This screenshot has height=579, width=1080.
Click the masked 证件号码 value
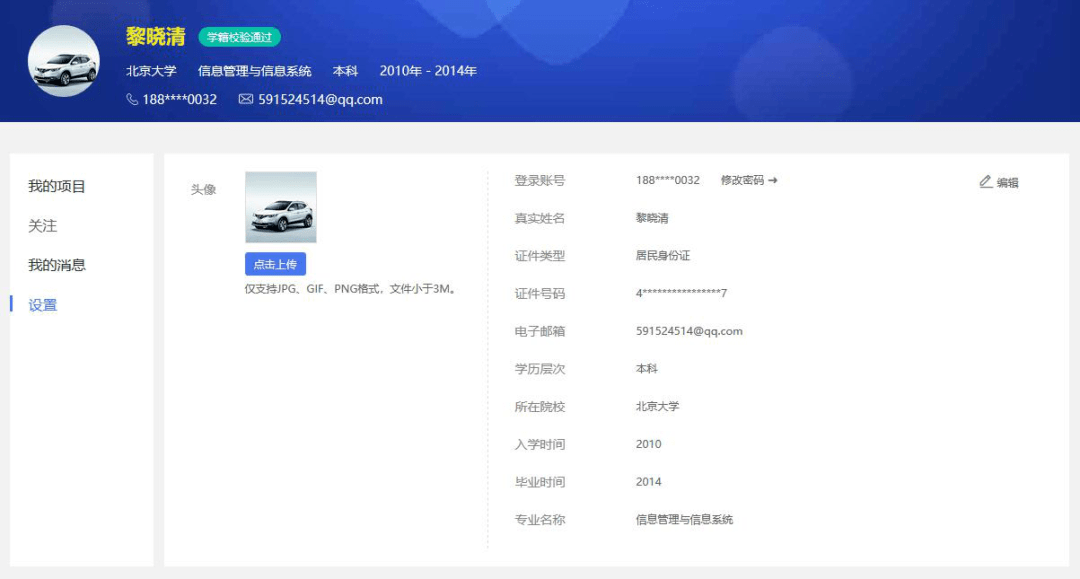tap(681, 293)
